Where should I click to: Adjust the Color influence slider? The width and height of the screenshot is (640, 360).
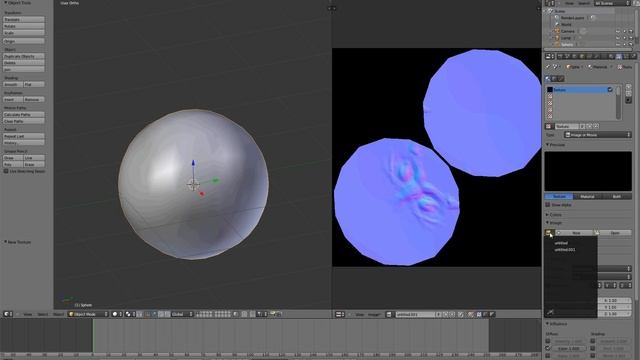pos(569,349)
